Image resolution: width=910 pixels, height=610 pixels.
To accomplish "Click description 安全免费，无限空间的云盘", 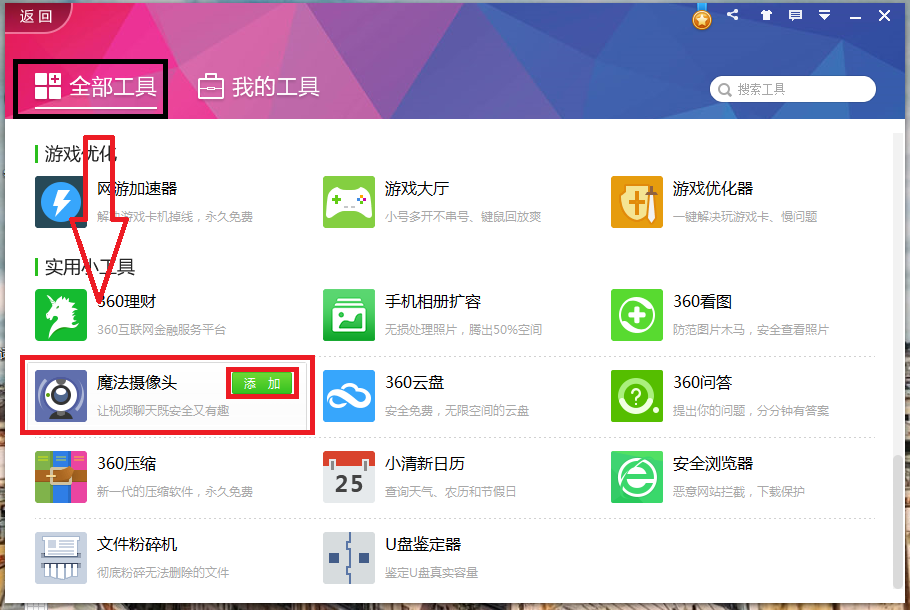I will click(457, 411).
